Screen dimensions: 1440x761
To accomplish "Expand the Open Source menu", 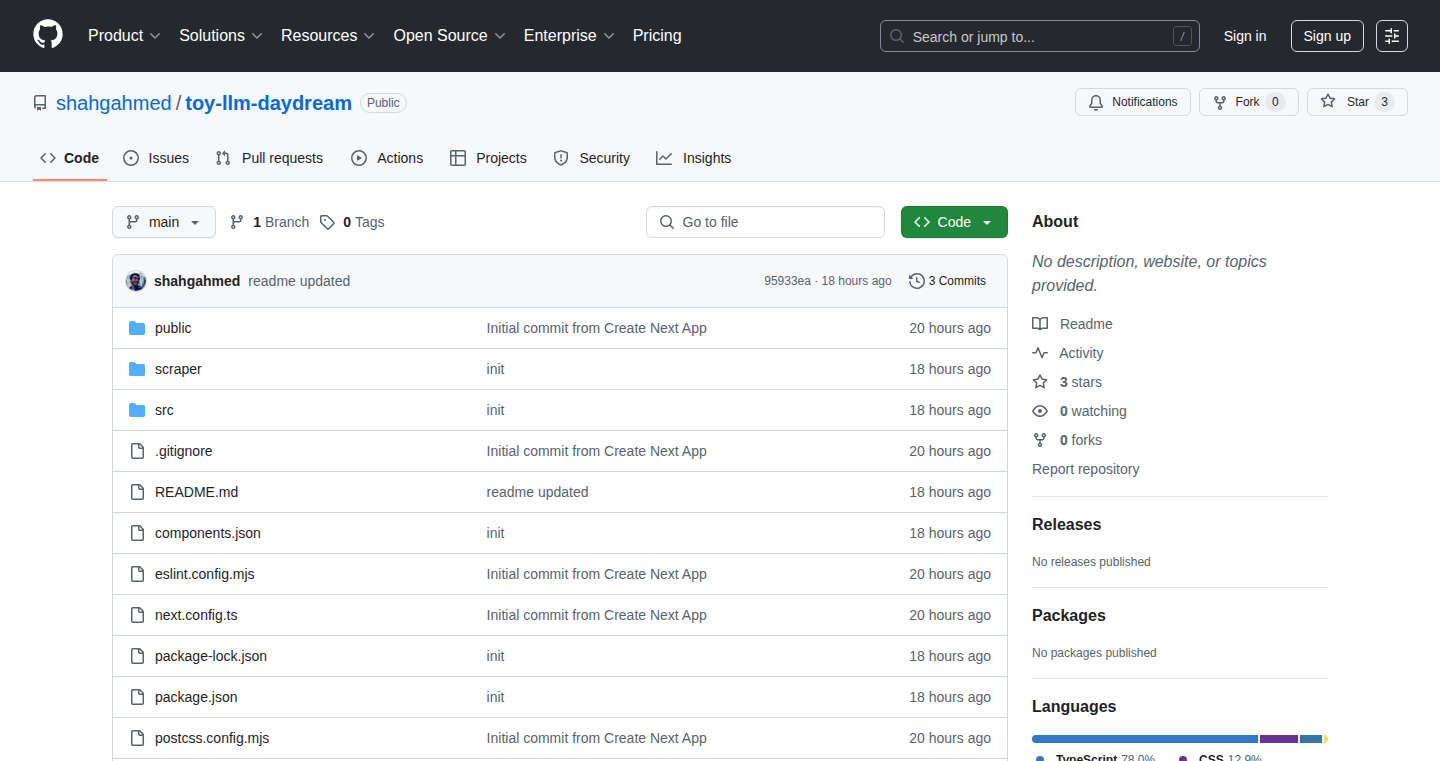I will (449, 36).
